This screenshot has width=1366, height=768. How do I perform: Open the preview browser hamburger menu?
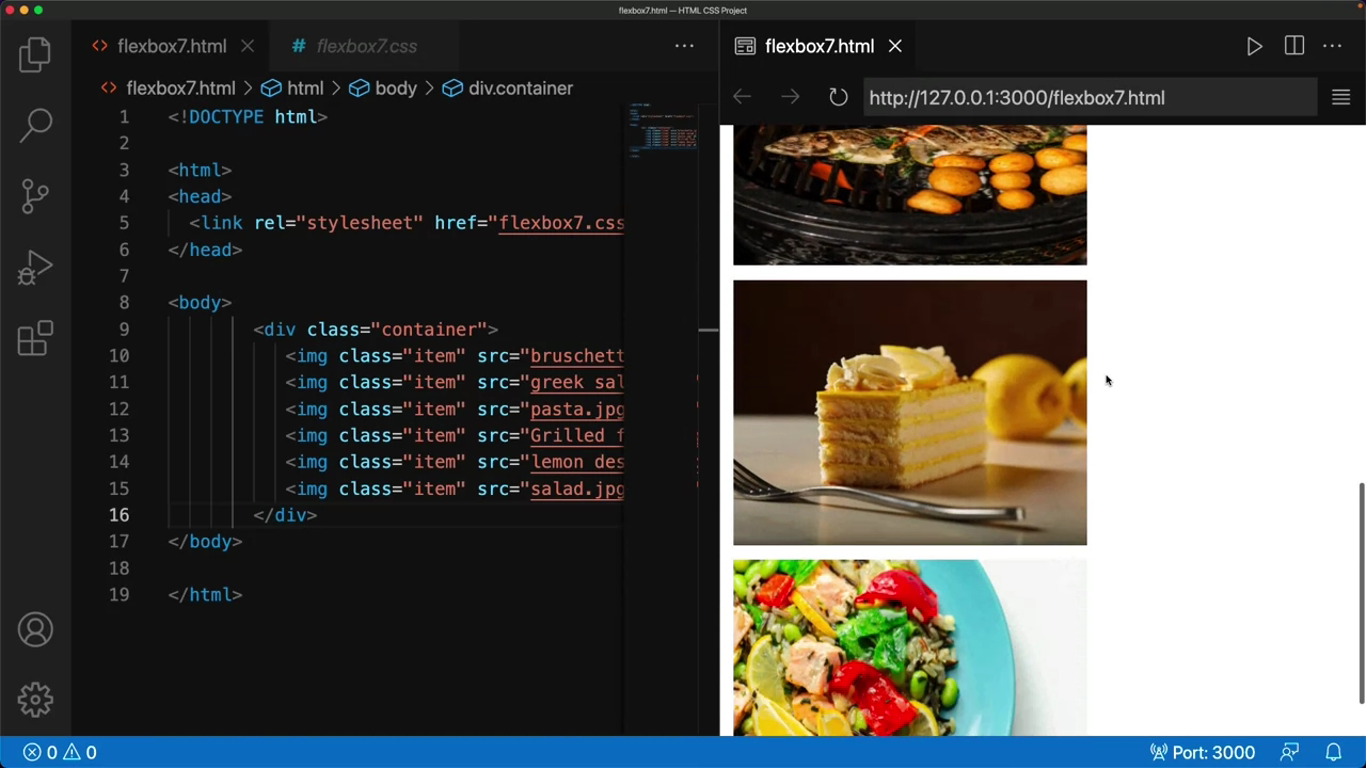(x=1341, y=97)
